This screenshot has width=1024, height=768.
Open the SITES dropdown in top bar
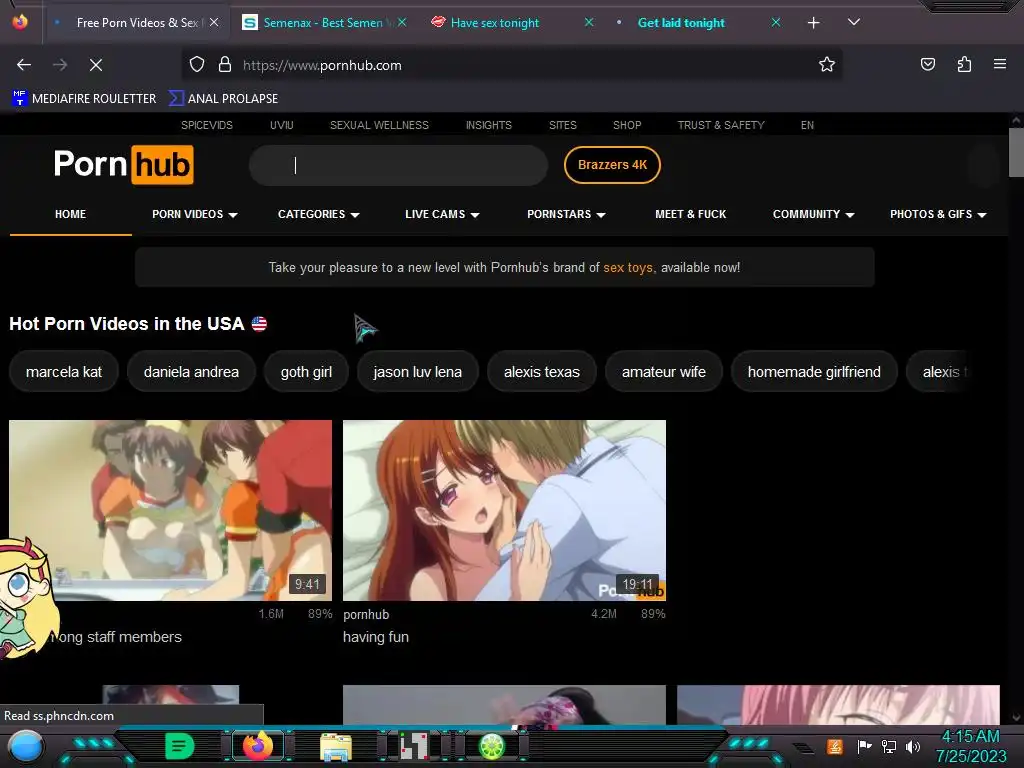click(x=562, y=125)
